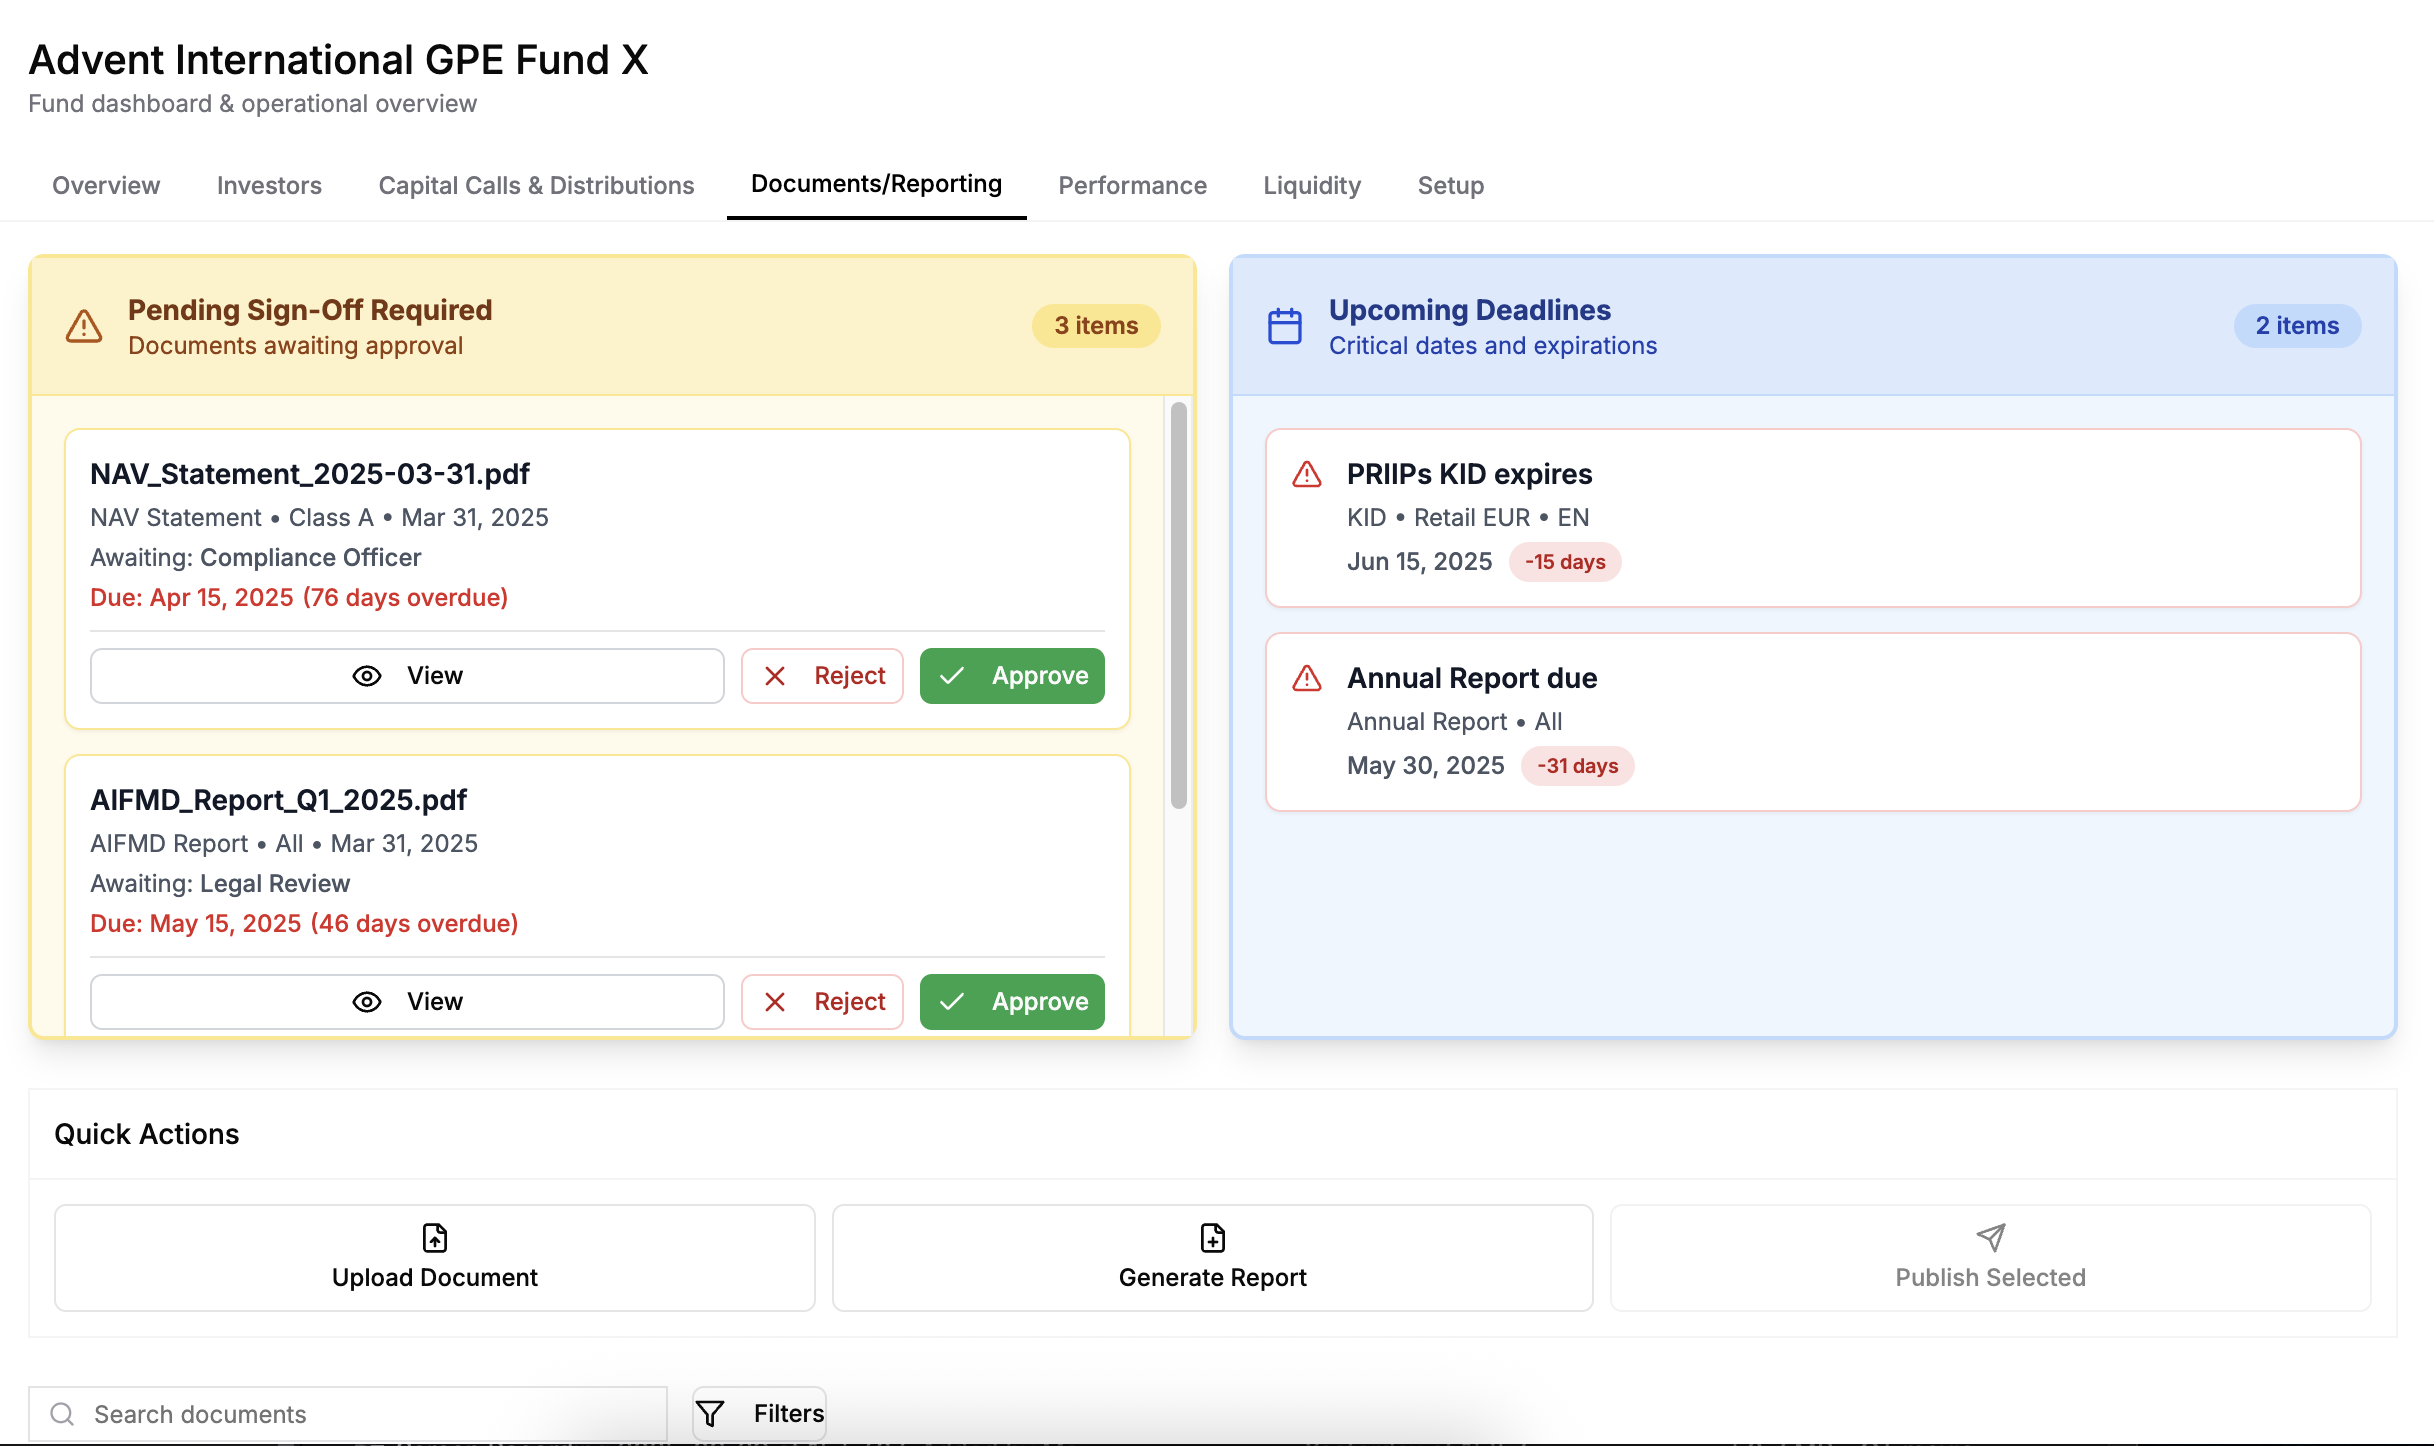2434x1446 pixels.
Task: Select the Documents/Reporting tab
Action: click(x=876, y=184)
